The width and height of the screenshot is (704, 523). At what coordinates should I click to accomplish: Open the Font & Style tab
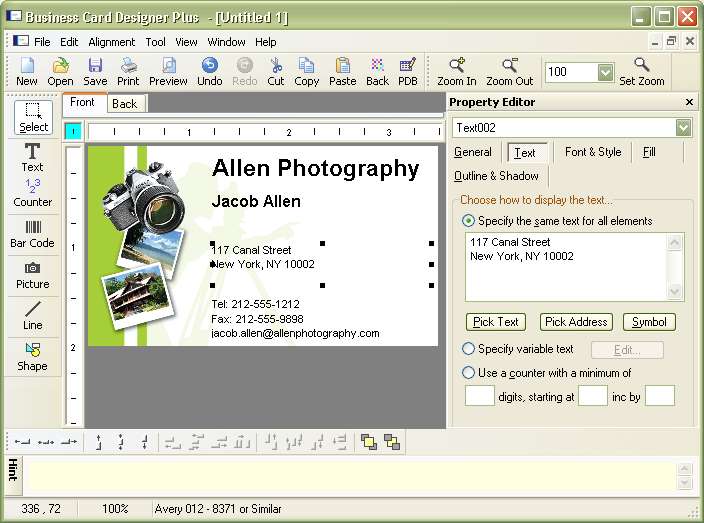pyautogui.click(x=592, y=152)
